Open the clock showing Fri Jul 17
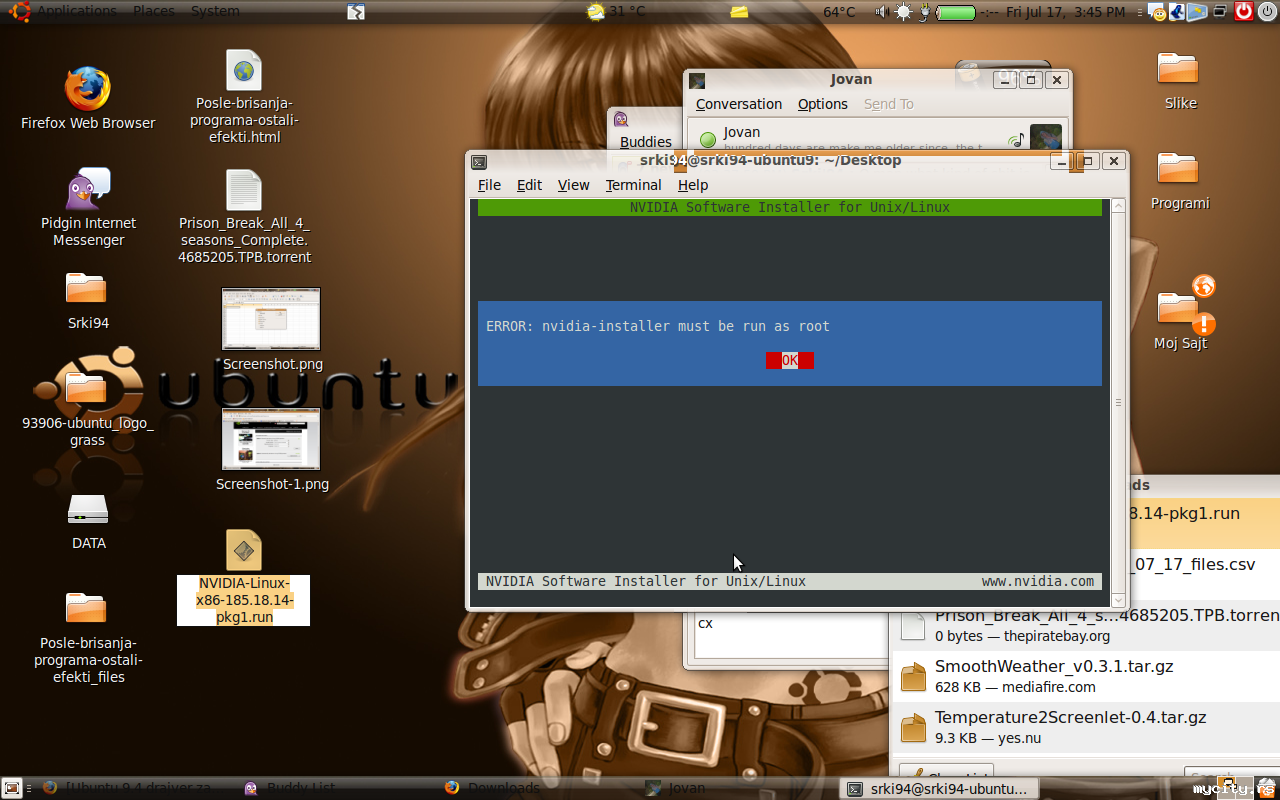The width and height of the screenshot is (1280, 800). 1066,11
